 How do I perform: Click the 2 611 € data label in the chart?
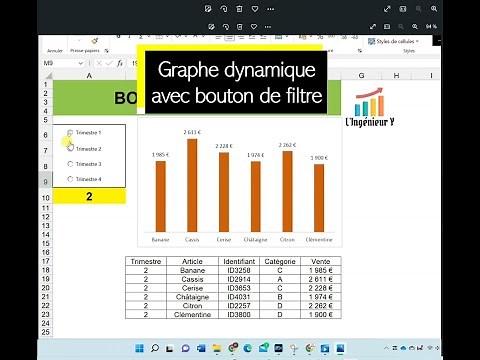(x=192, y=132)
